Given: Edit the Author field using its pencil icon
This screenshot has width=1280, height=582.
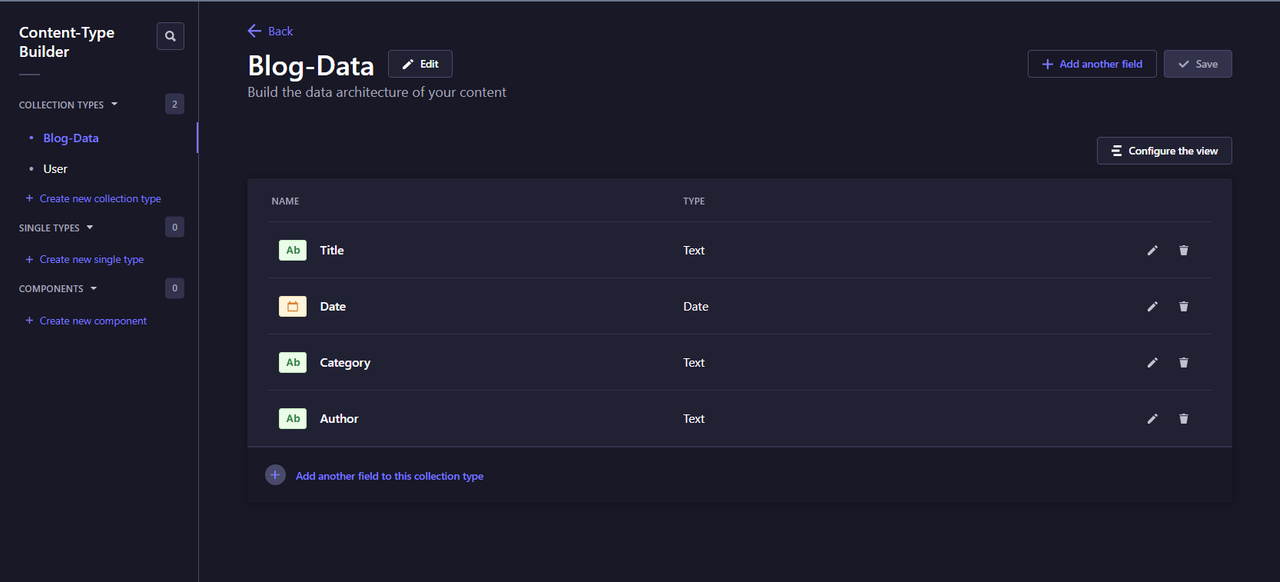Looking at the screenshot, I should [1152, 418].
